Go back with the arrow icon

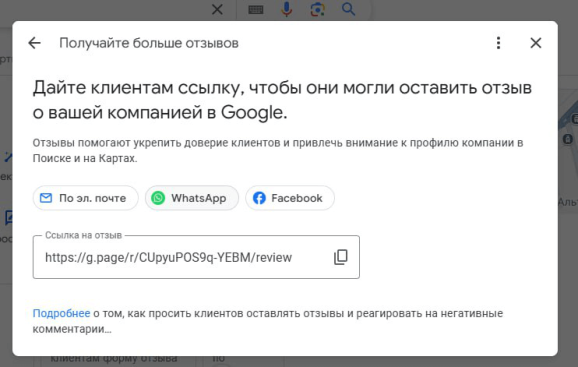point(35,43)
